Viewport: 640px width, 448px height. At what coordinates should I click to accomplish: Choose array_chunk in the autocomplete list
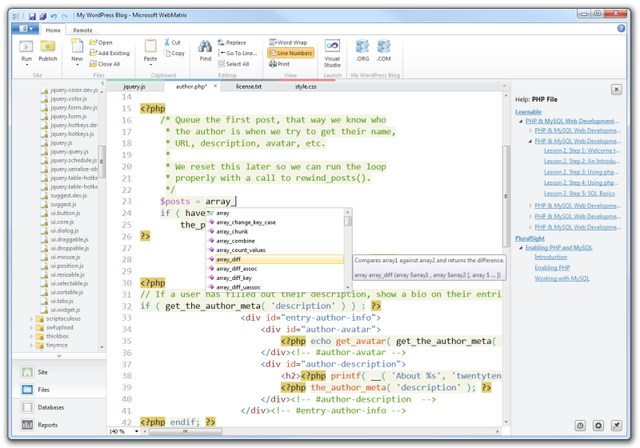[276, 231]
